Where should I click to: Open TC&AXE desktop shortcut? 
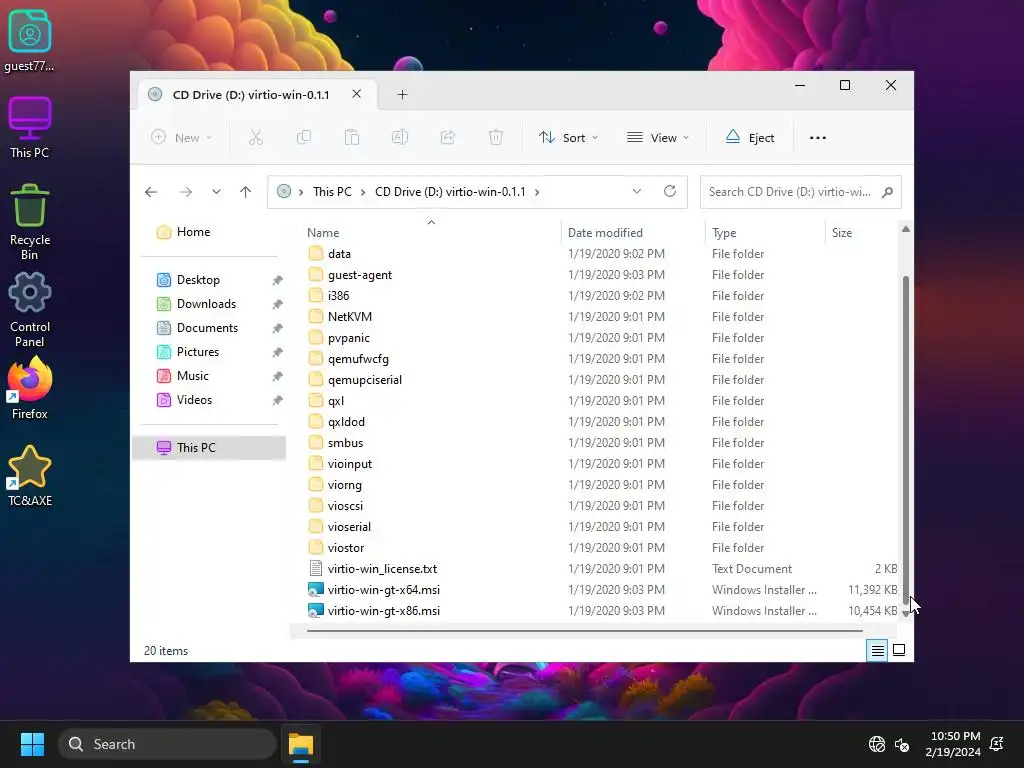[x=29, y=477]
